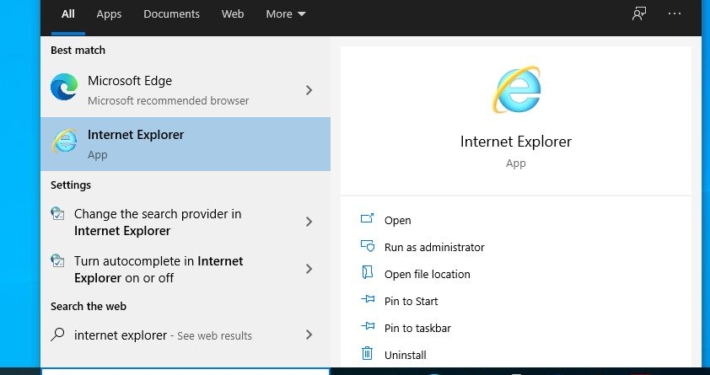Click the large Internet Explorer logo

[516, 90]
